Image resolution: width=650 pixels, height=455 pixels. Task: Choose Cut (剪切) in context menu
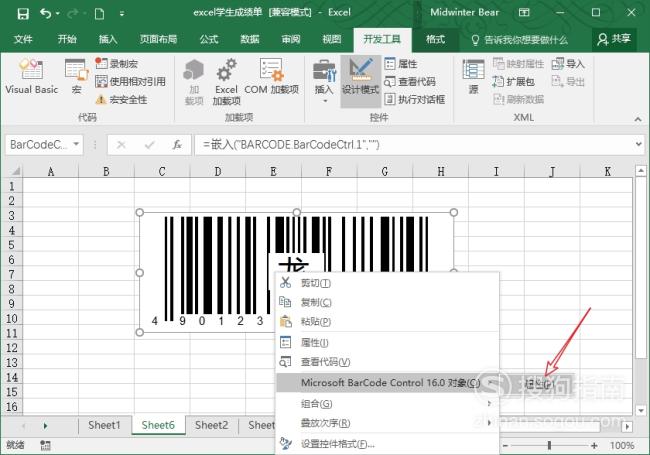point(387,283)
